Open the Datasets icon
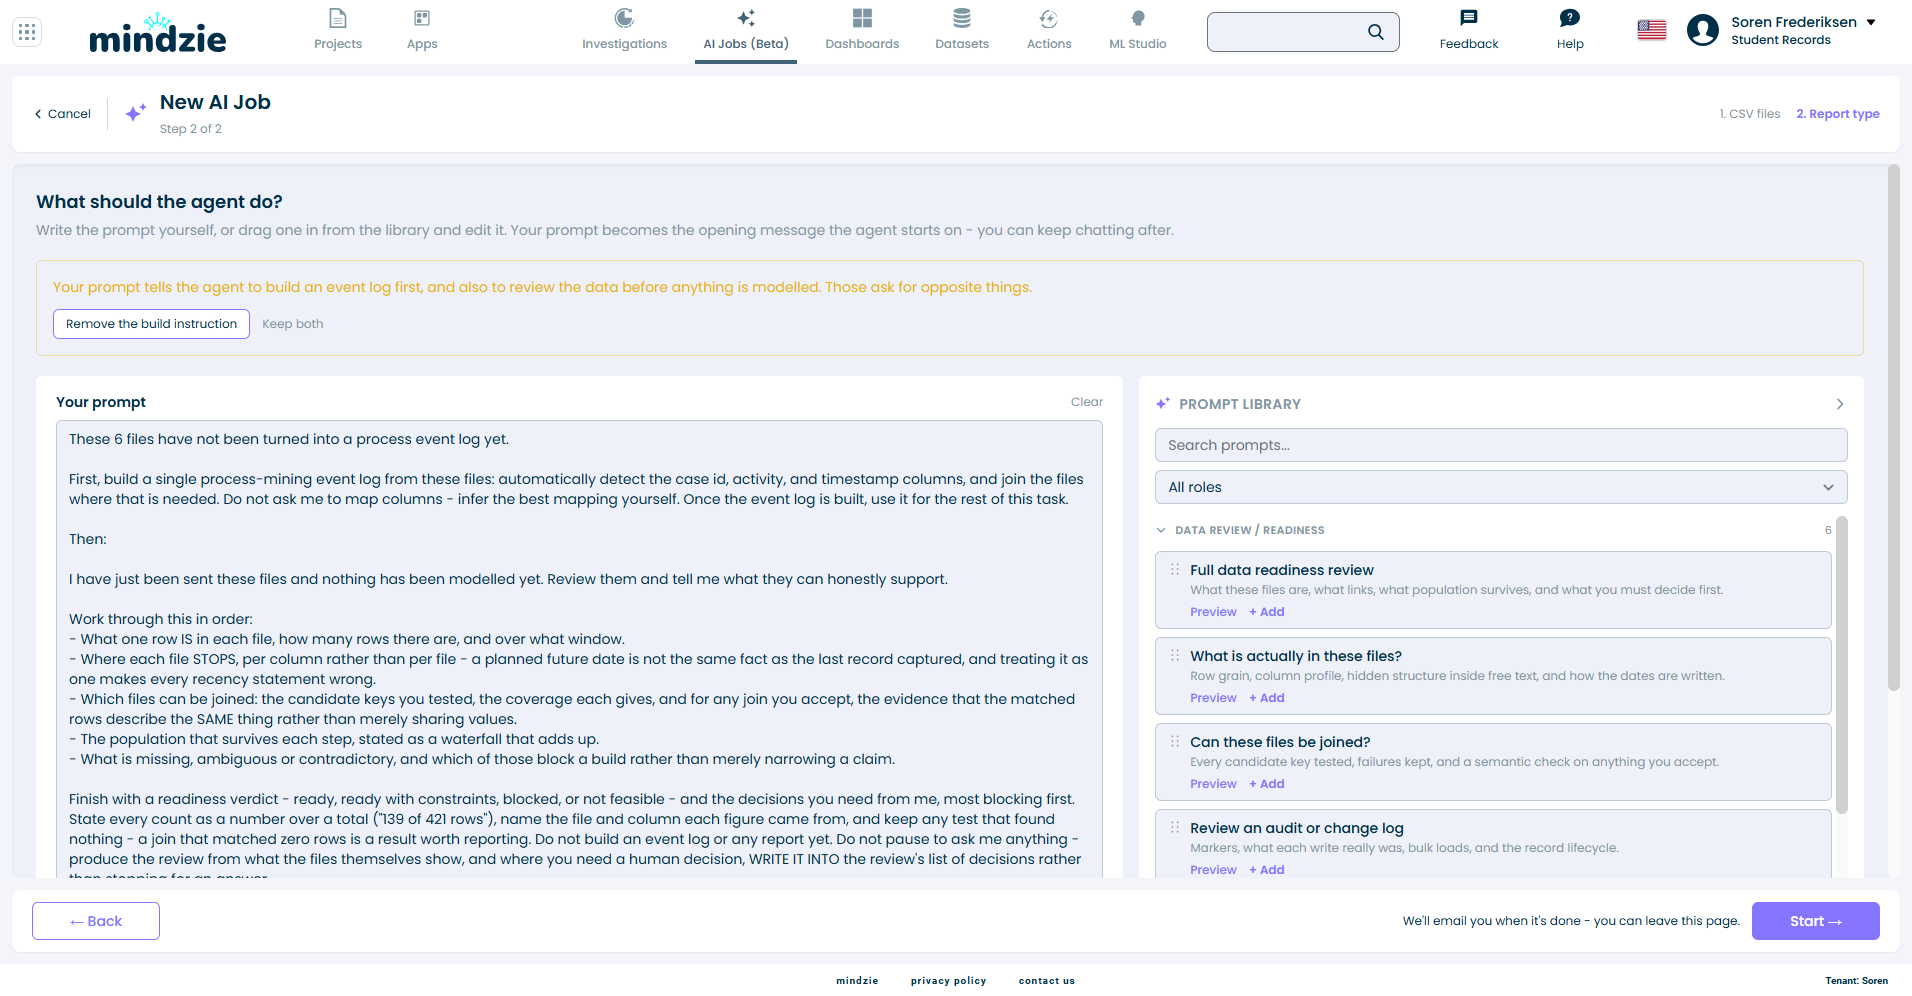Screen dimensions: 1912x996 [962, 18]
